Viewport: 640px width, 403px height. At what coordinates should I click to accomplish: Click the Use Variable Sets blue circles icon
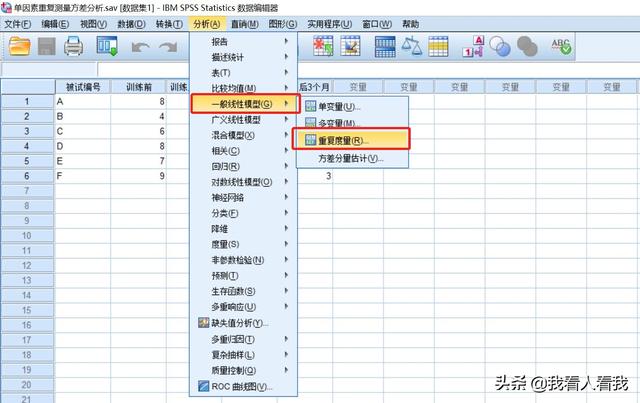pyautogui.click(x=500, y=46)
